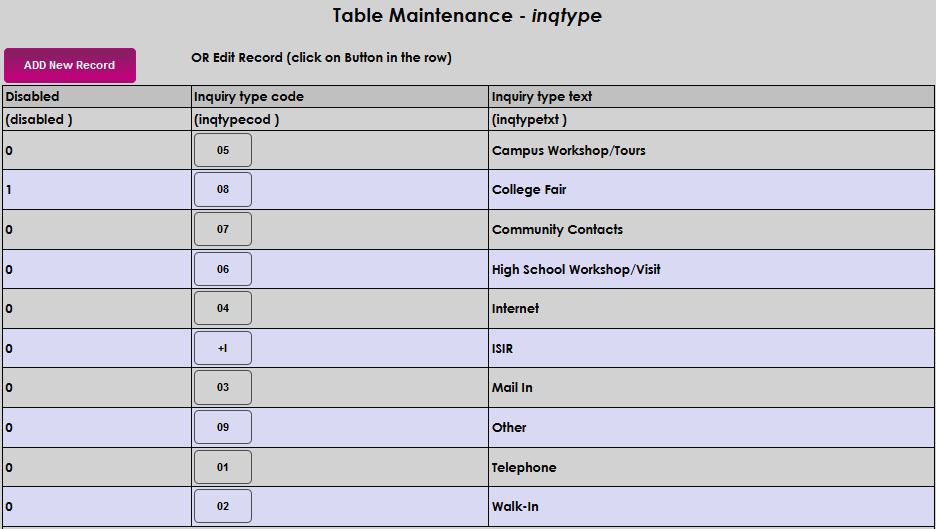Select the (inqtypetxt ) field name

click(529, 119)
